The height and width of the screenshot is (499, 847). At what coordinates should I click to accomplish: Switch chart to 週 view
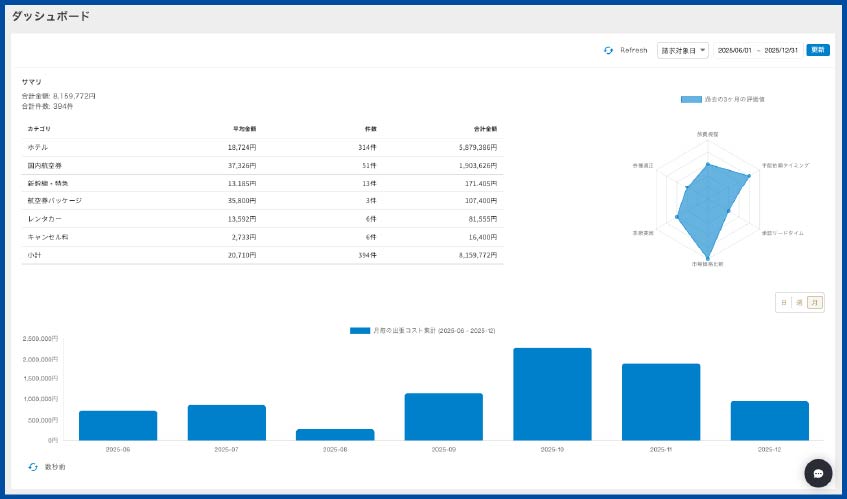[x=799, y=302]
